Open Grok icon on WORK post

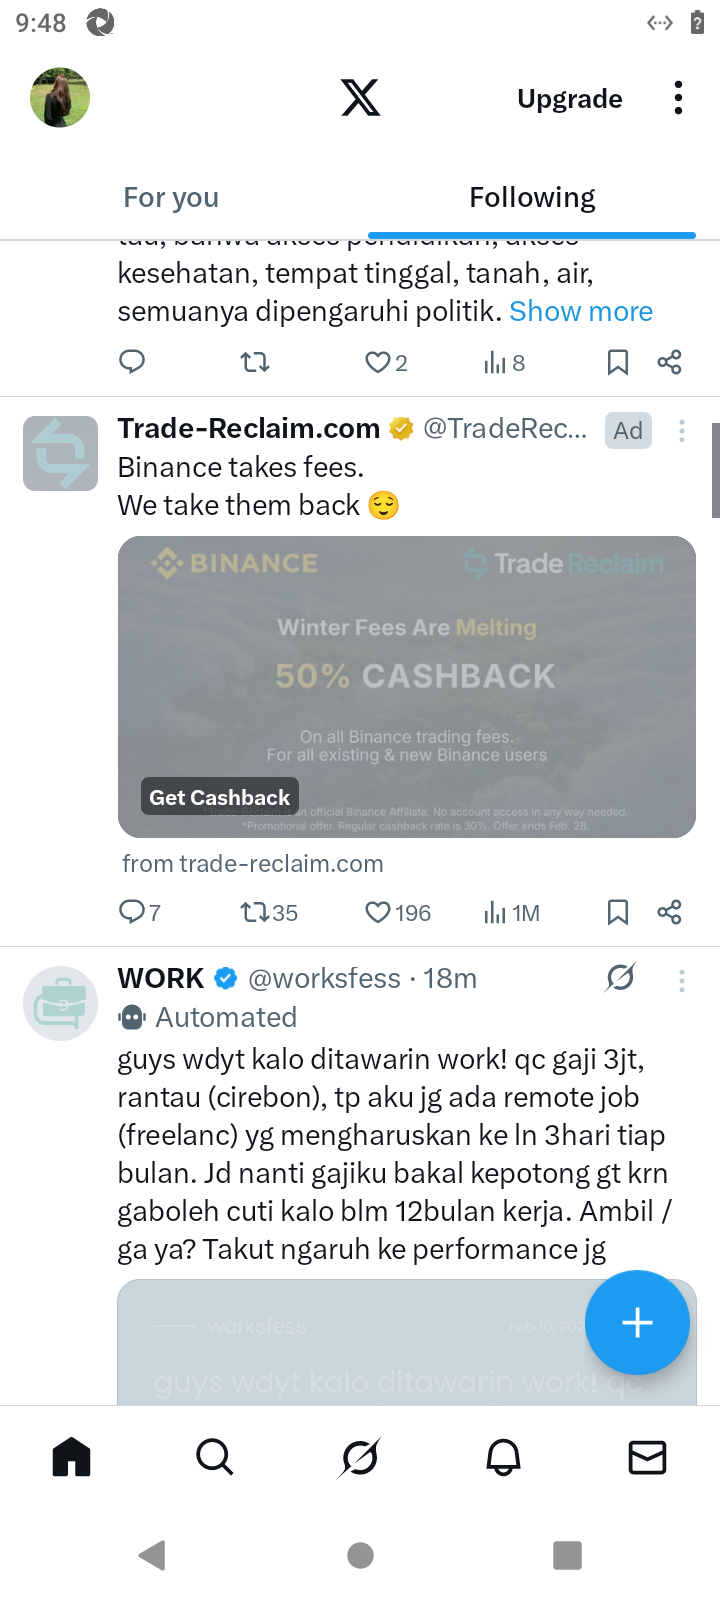click(620, 978)
